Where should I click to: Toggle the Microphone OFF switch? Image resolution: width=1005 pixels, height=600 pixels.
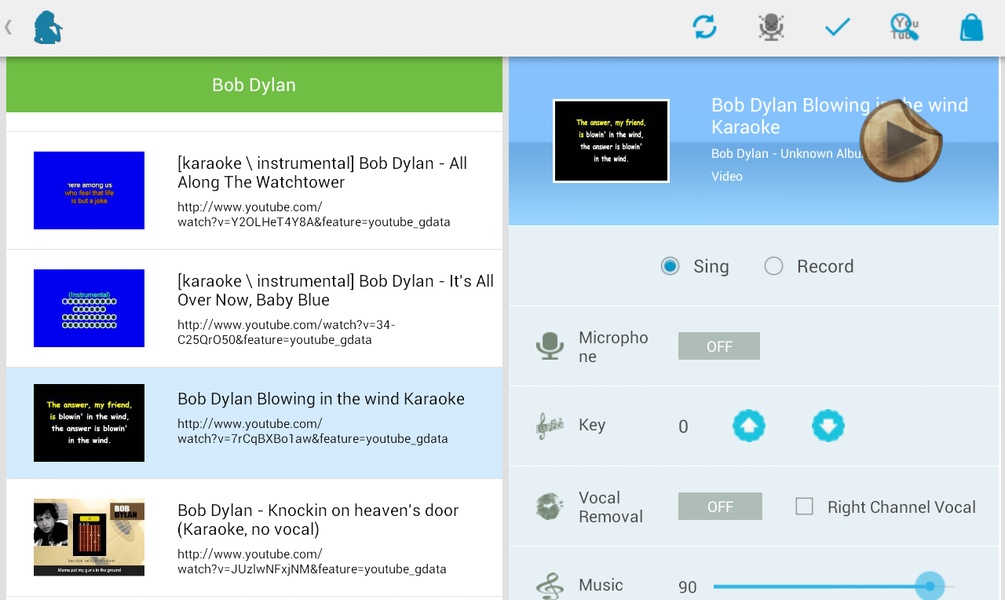[x=719, y=346]
